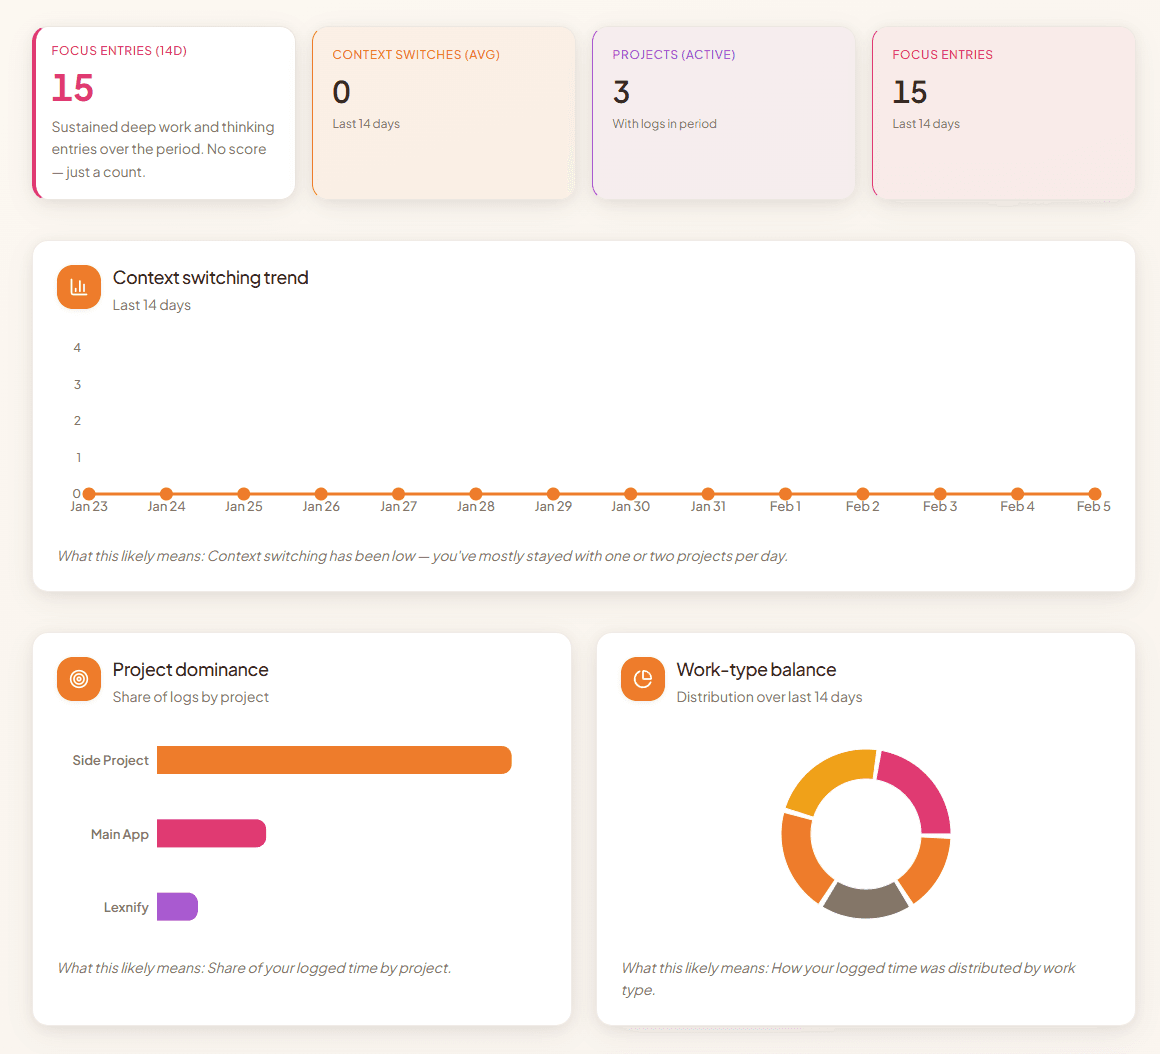Click the target icon beside Project dominance
Image resolution: width=1160 pixels, height=1054 pixels.
(x=78, y=678)
